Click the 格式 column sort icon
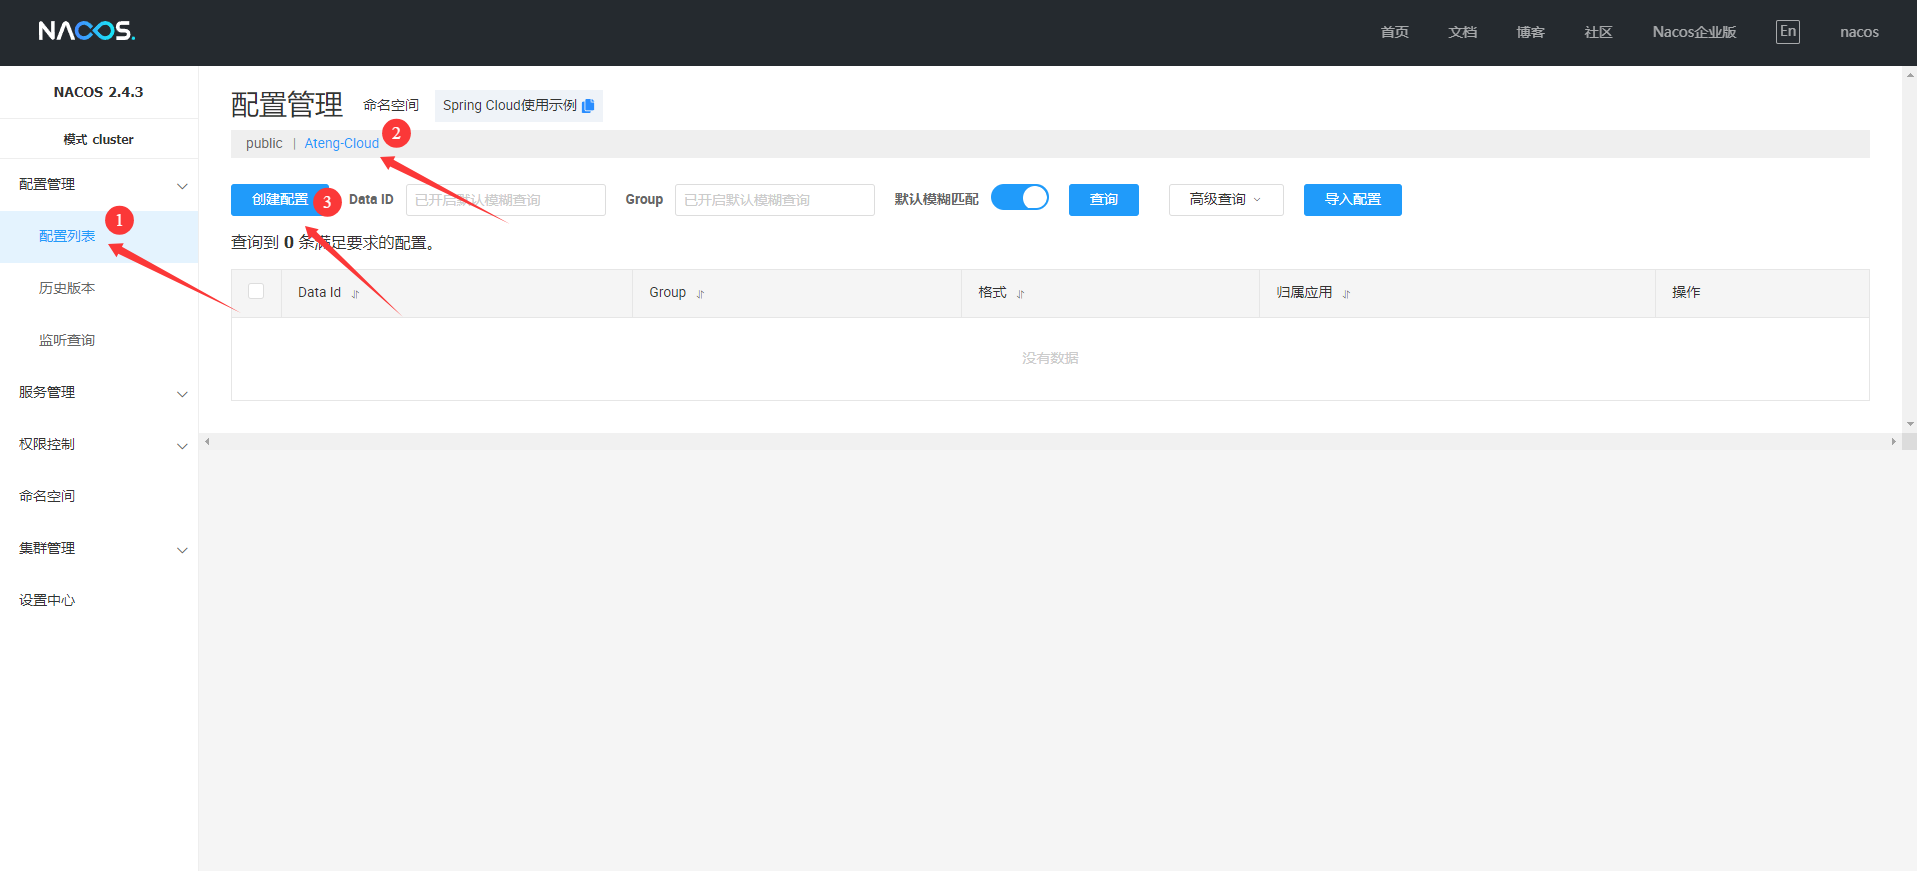The width and height of the screenshot is (1917, 871). [1020, 294]
